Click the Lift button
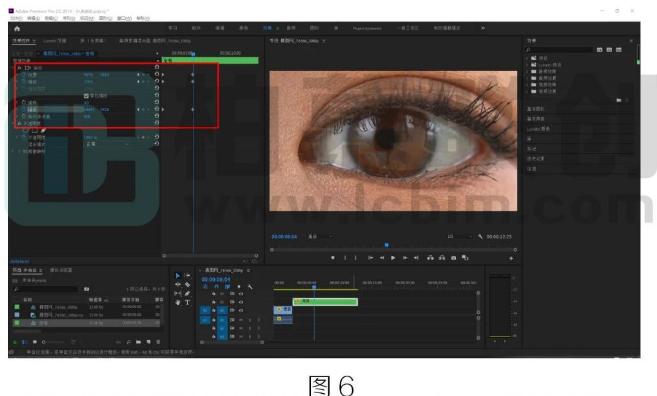The height and width of the screenshot is (396, 657). 430,258
